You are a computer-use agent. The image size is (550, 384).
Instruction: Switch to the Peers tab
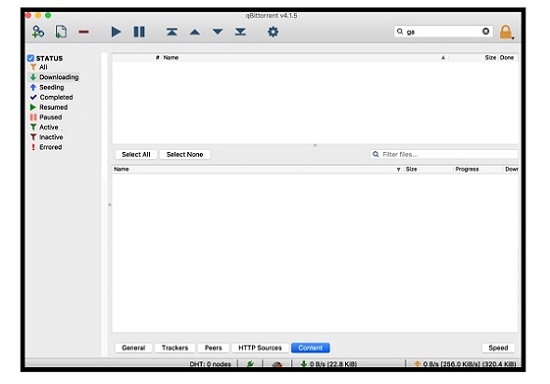click(213, 348)
